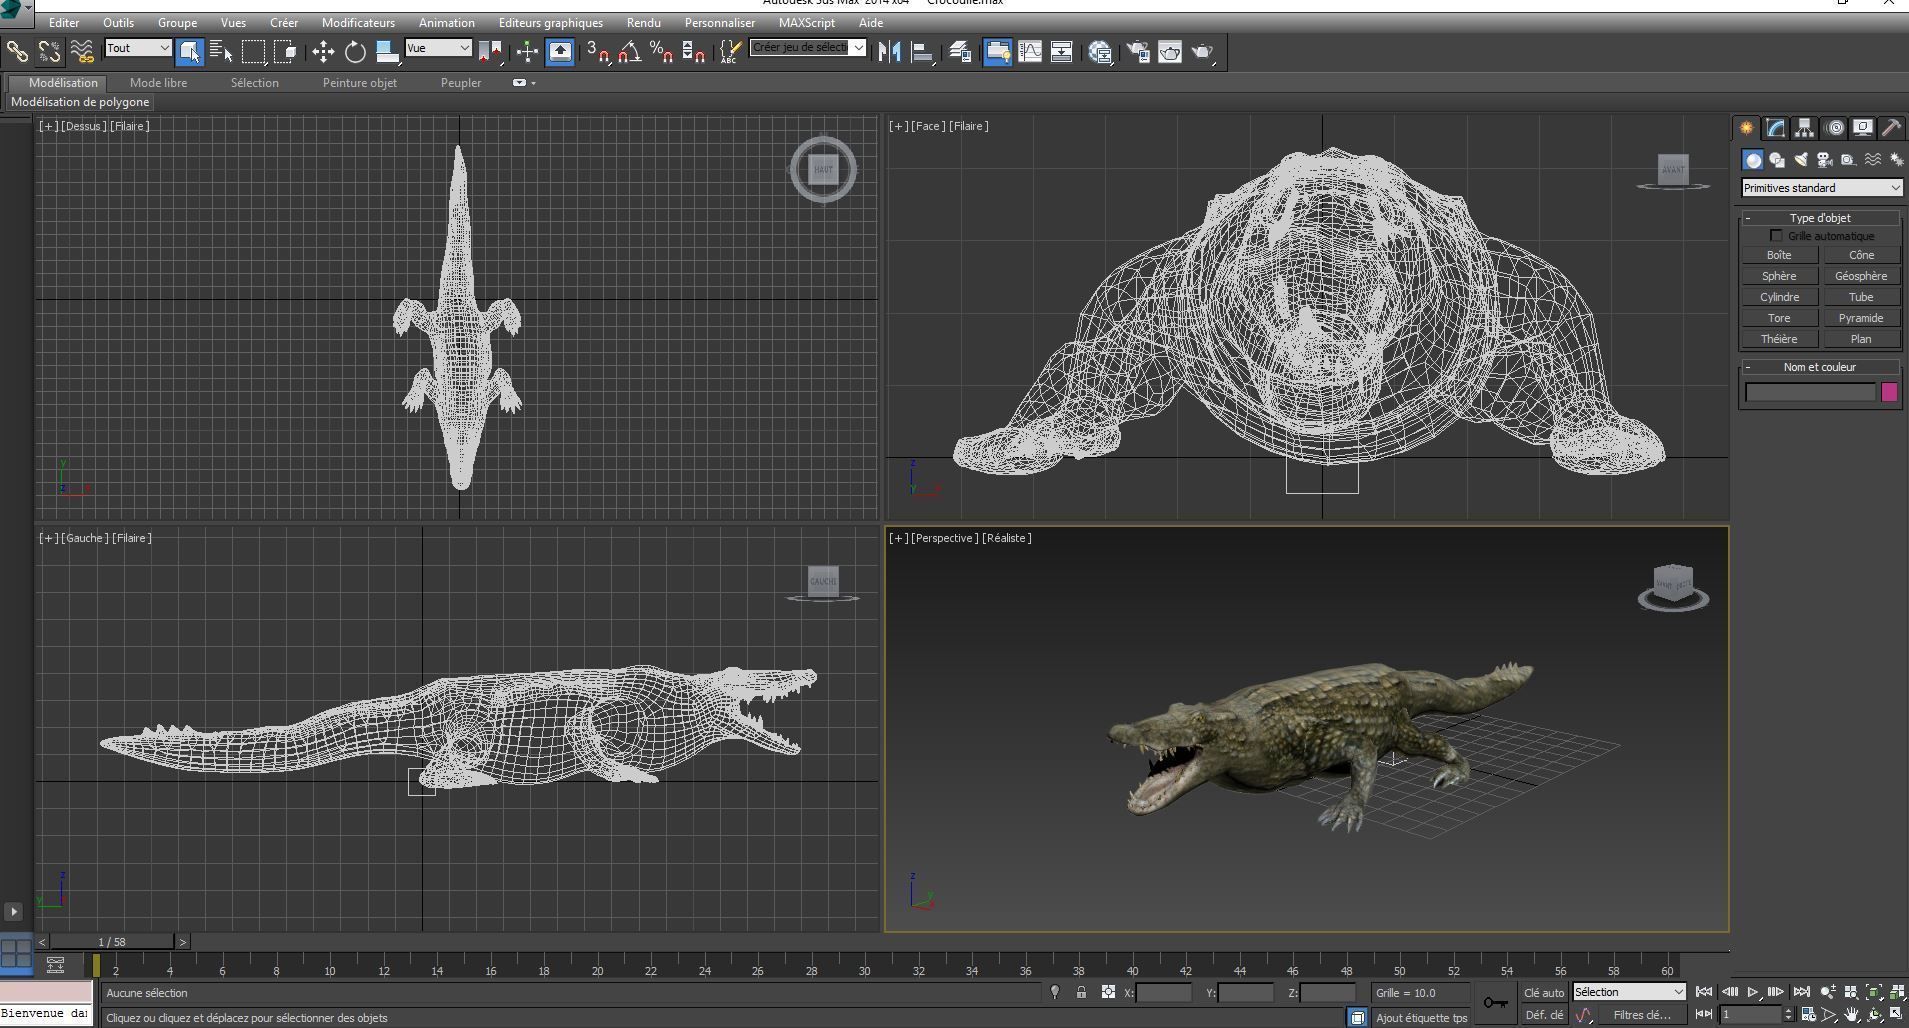Open Select by Name list icon
This screenshot has width=1909, height=1028.
(x=221, y=51)
